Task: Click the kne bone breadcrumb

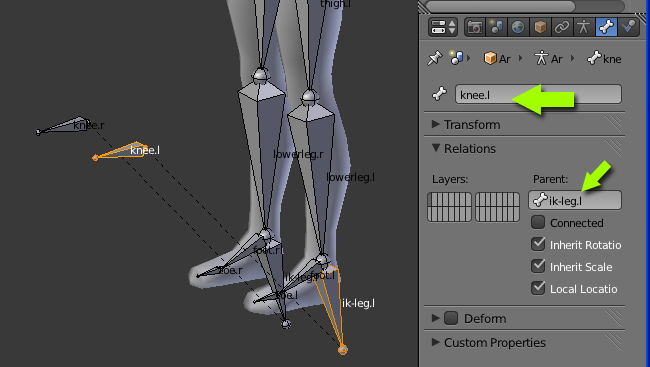Action: [x=604, y=58]
